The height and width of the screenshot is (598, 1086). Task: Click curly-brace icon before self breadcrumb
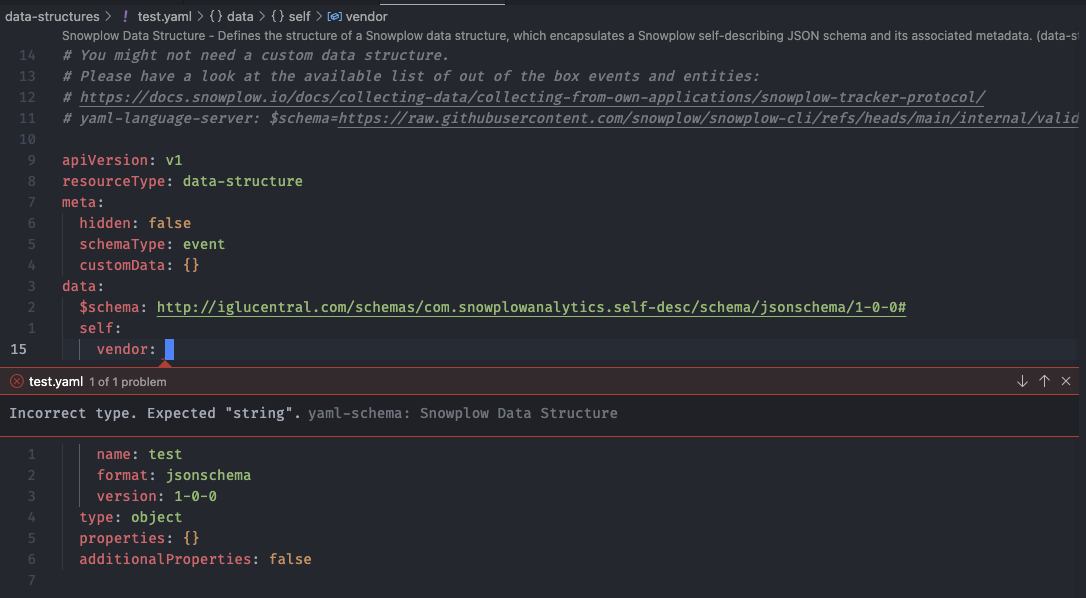(x=277, y=16)
